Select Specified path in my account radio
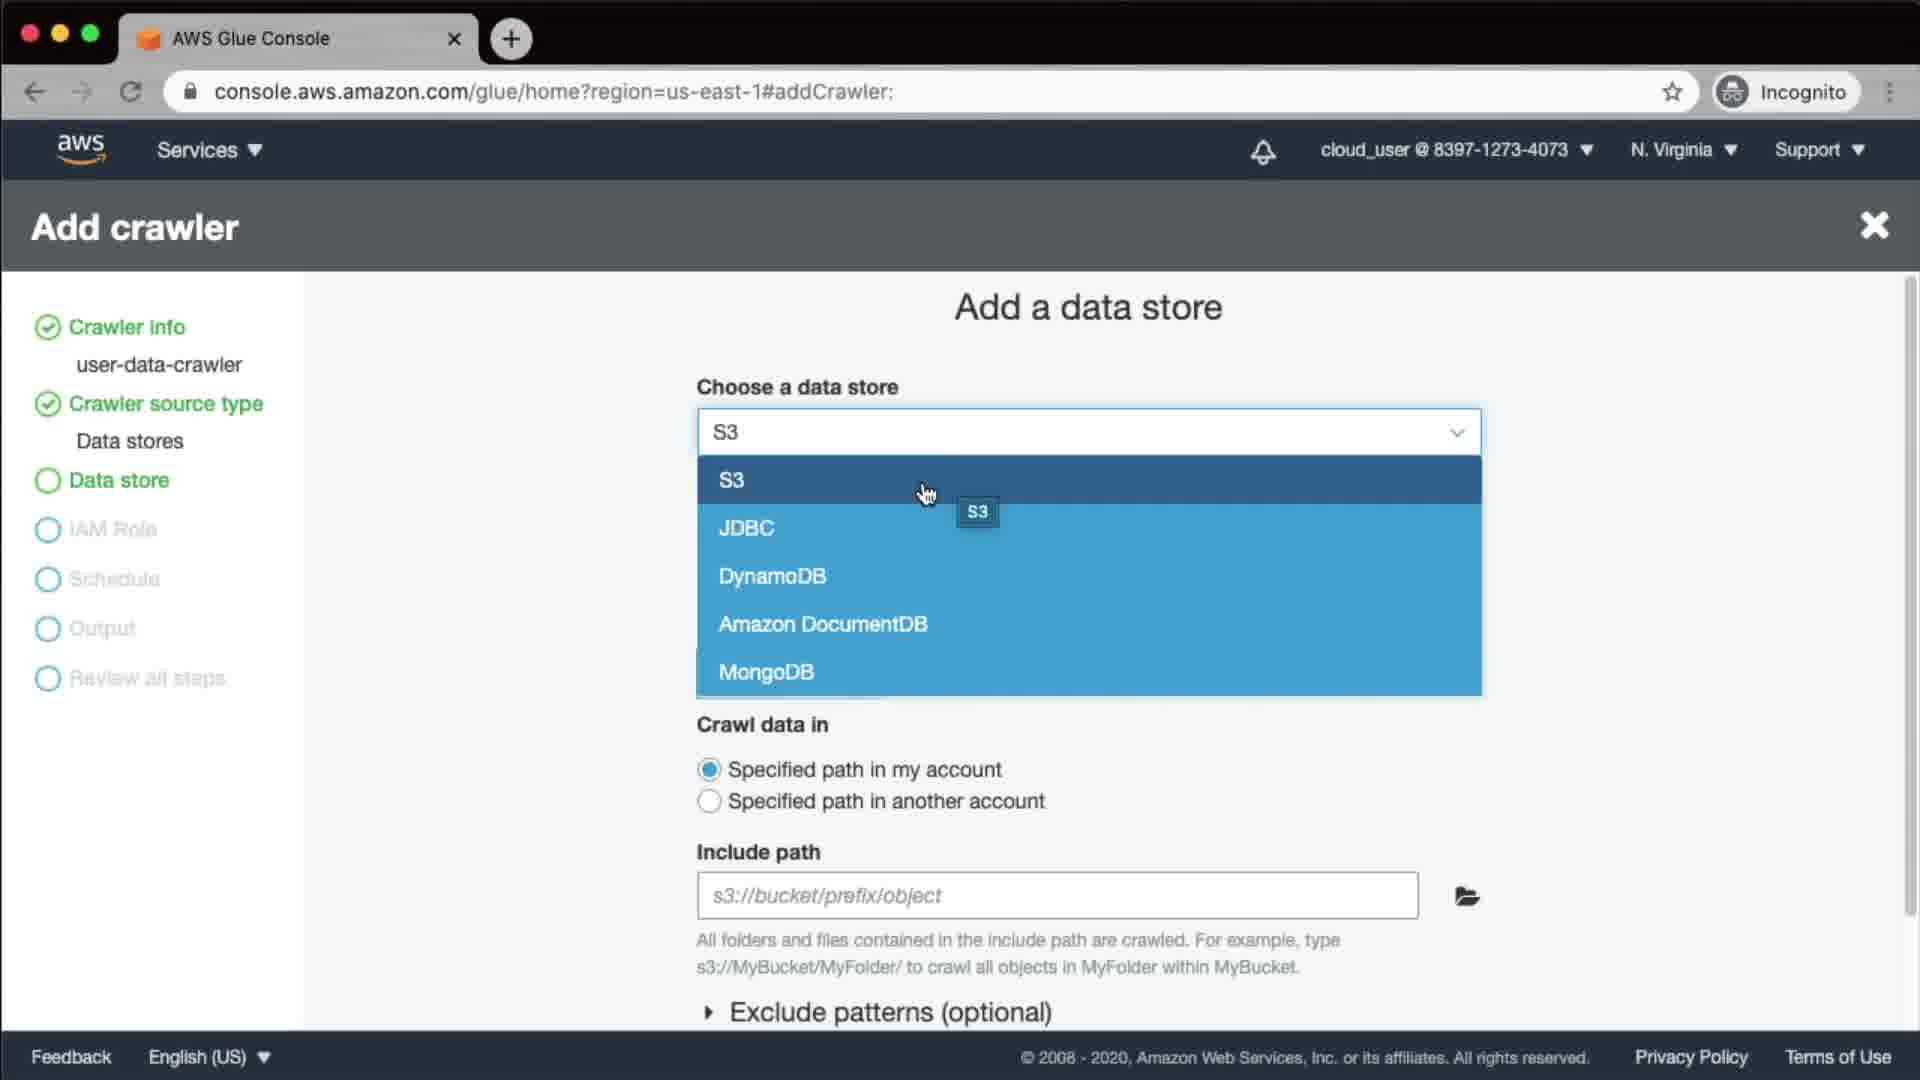 click(x=709, y=770)
